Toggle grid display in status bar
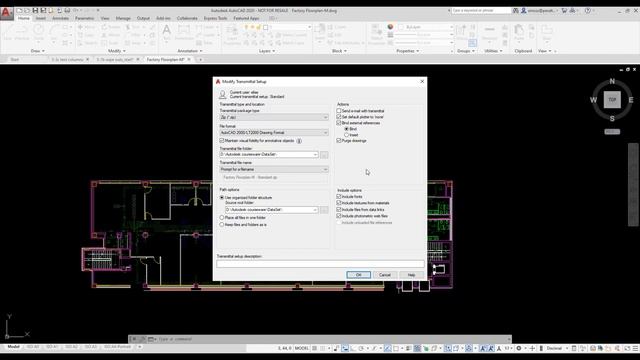 [315, 348]
